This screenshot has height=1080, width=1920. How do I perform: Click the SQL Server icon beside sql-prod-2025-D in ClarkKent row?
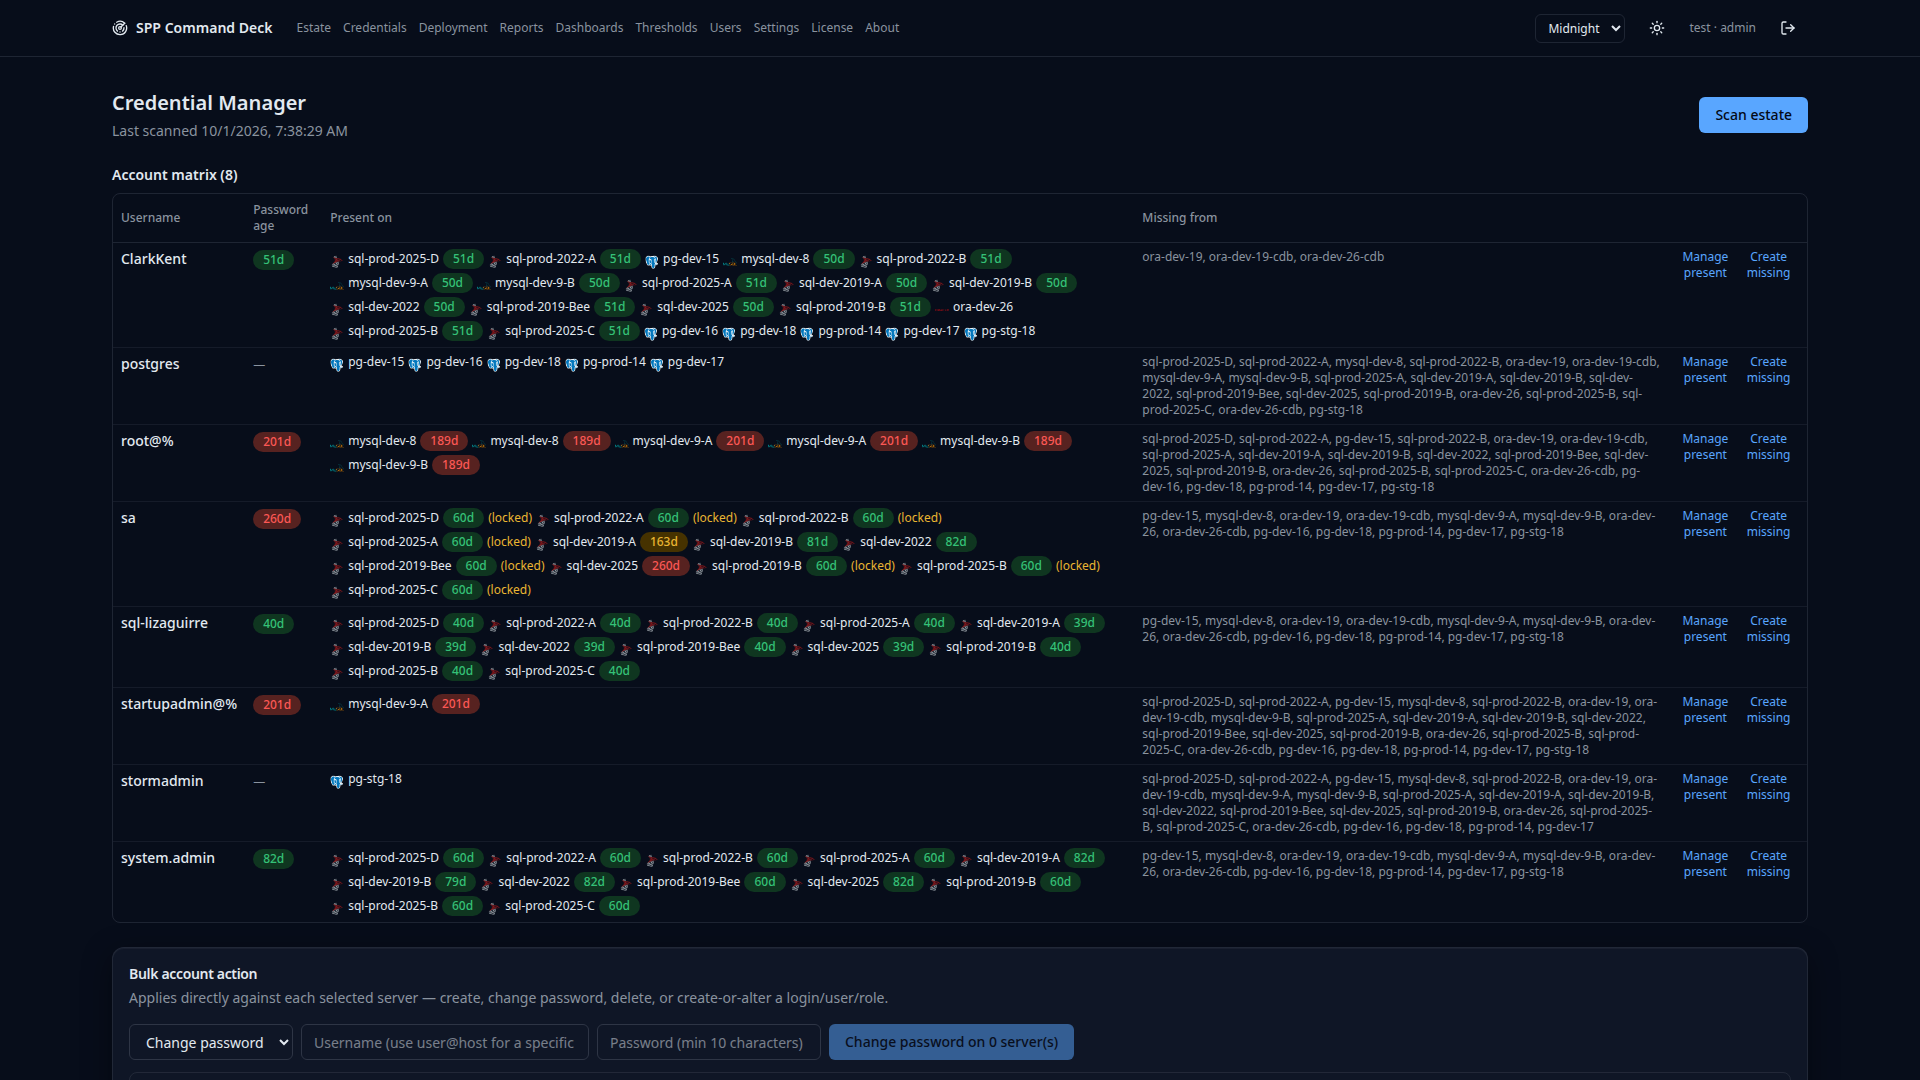point(337,260)
